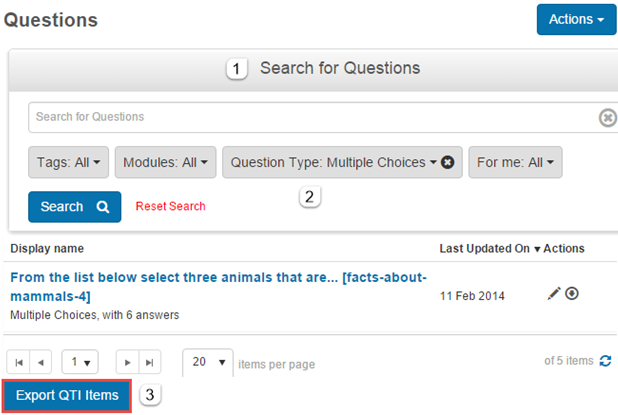This screenshot has width=618, height=415.
Task: Click the Export QTI Items button
Action: click(67, 395)
